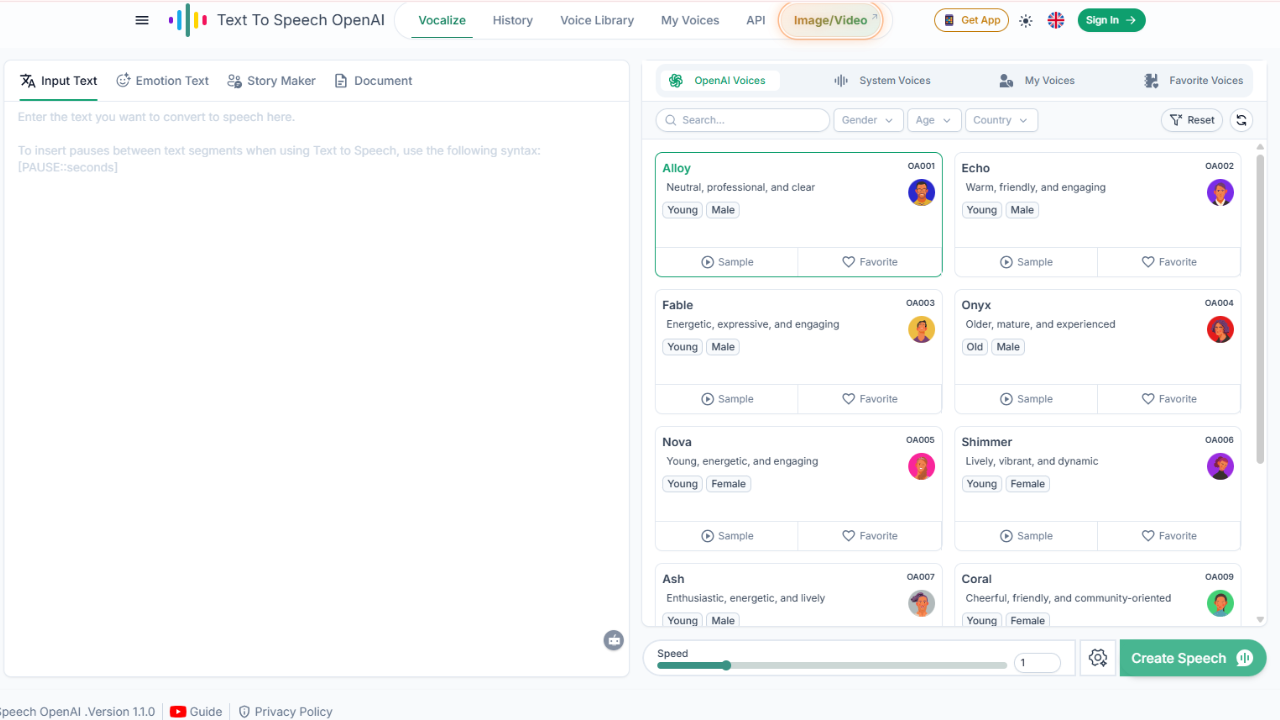
Task: Open the UK flag language selector
Action: [x=1056, y=20]
